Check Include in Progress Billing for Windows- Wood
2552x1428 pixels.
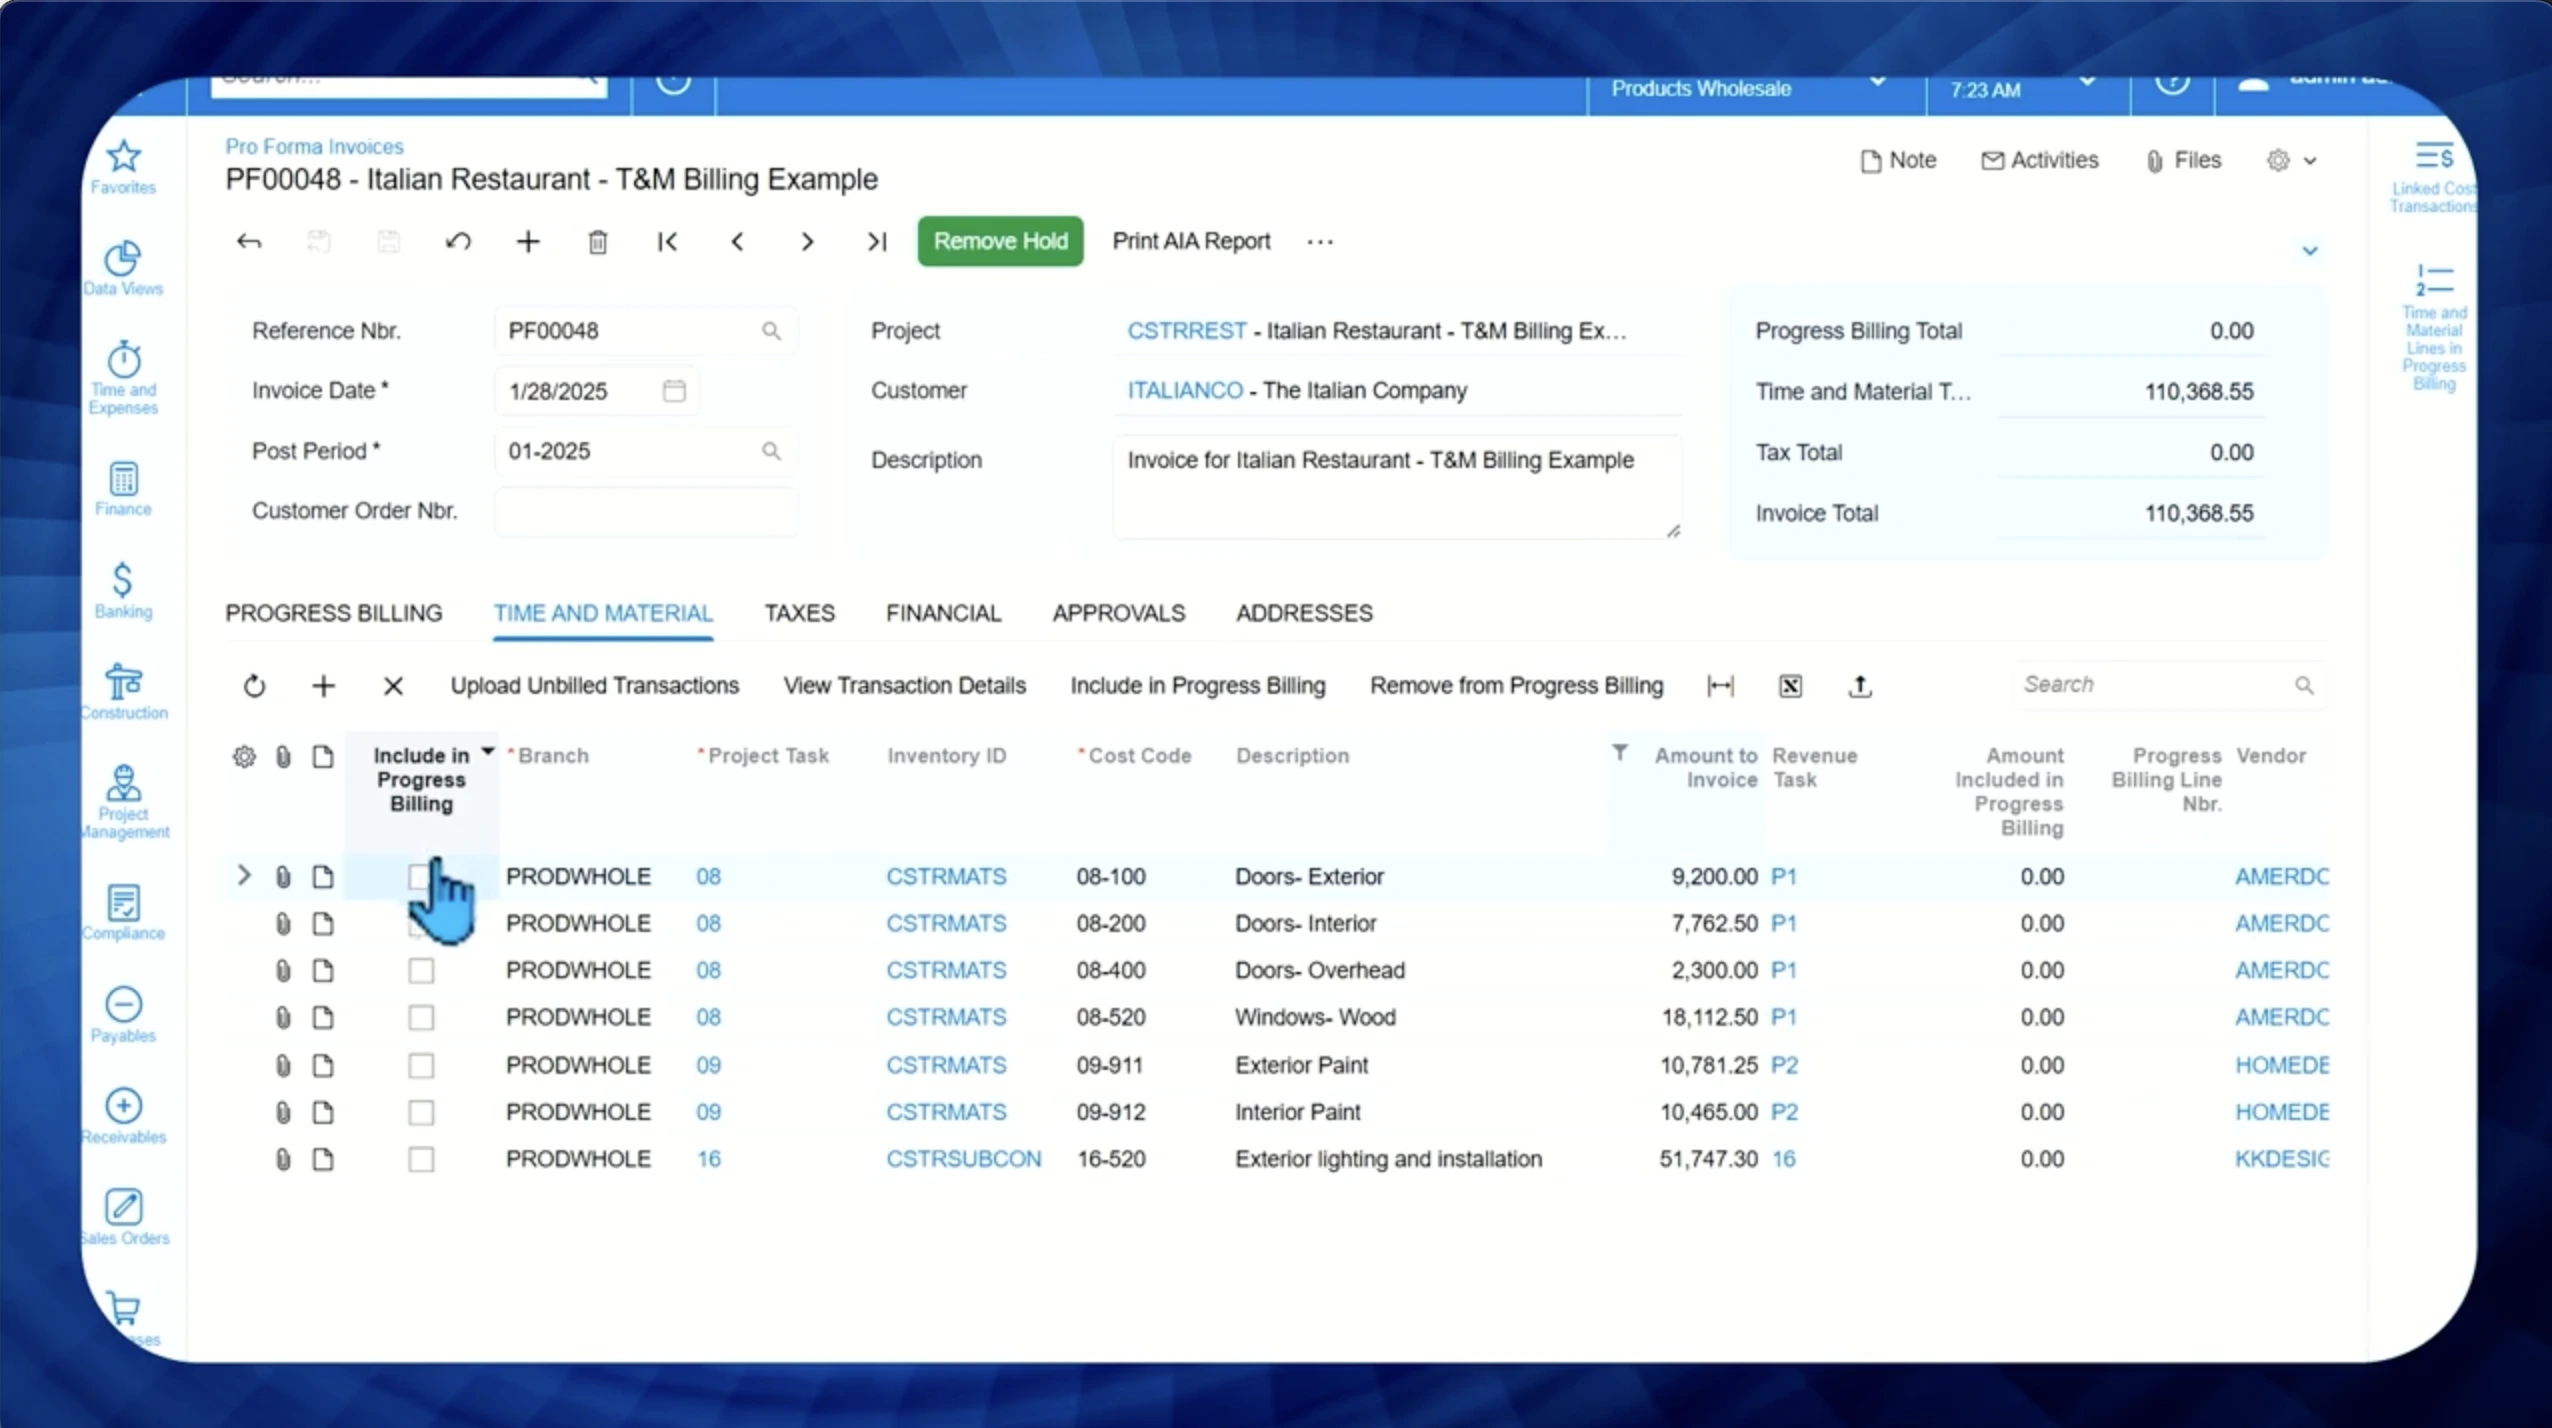[x=421, y=1017]
